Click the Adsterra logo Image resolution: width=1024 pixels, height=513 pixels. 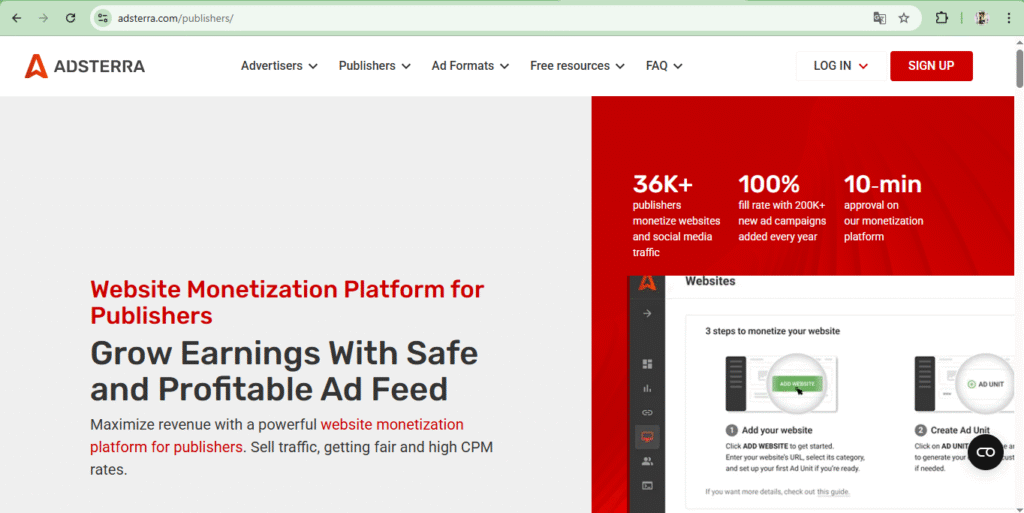[x=85, y=66]
